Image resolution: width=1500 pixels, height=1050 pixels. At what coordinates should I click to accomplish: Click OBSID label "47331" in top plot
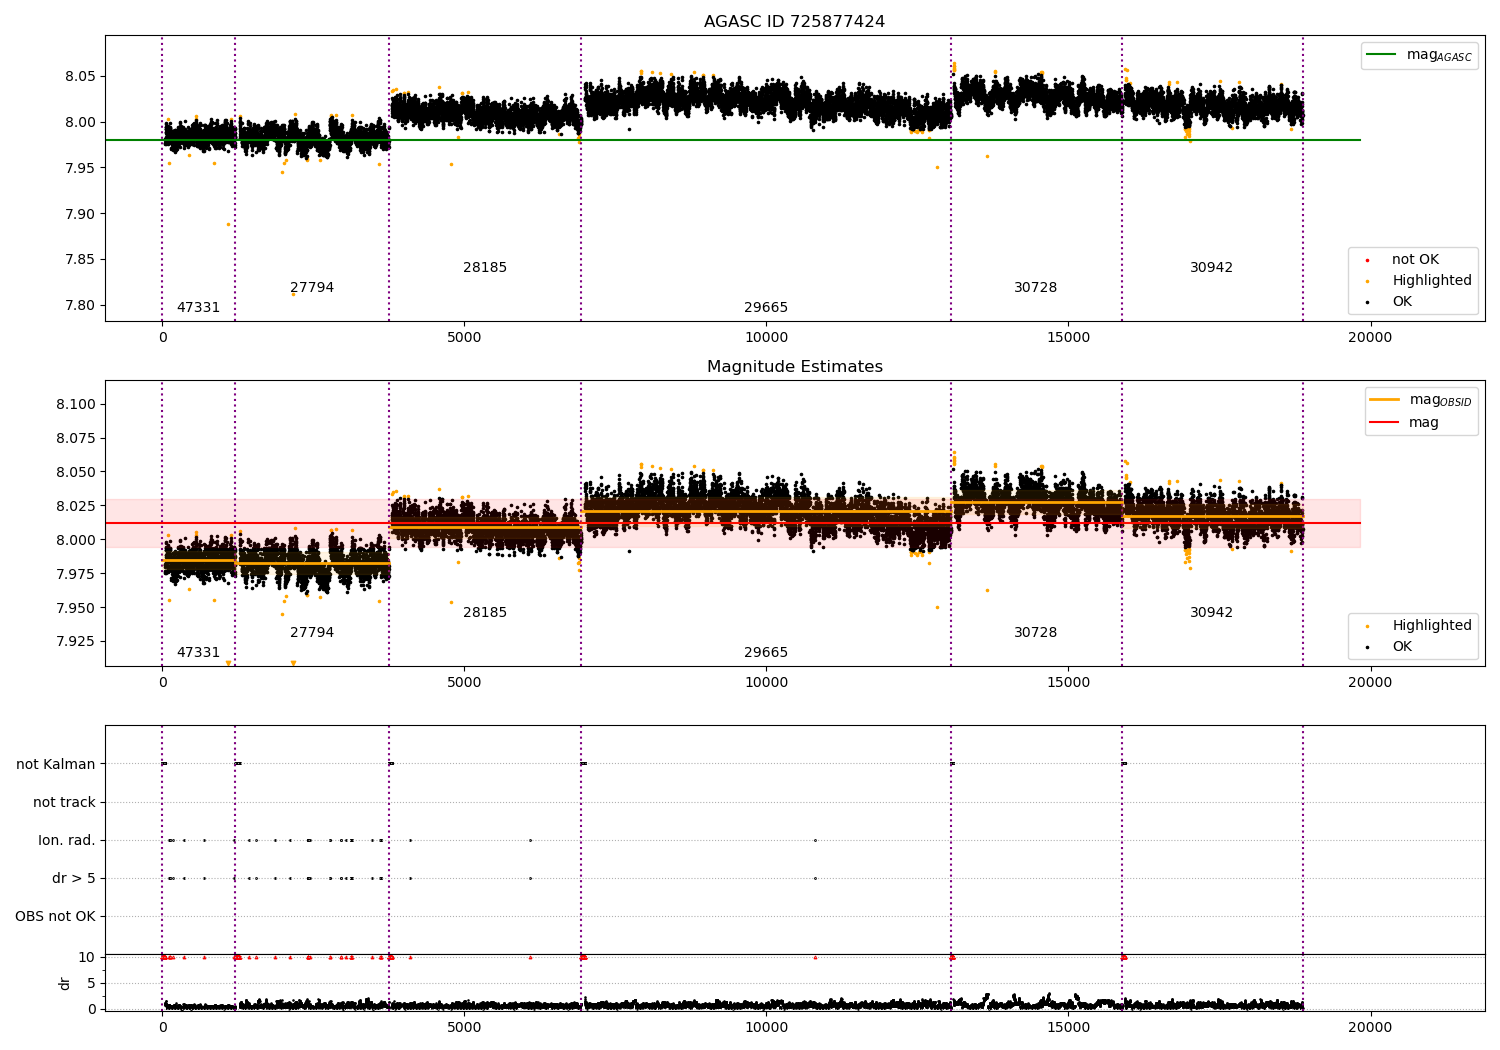pos(198,308)
